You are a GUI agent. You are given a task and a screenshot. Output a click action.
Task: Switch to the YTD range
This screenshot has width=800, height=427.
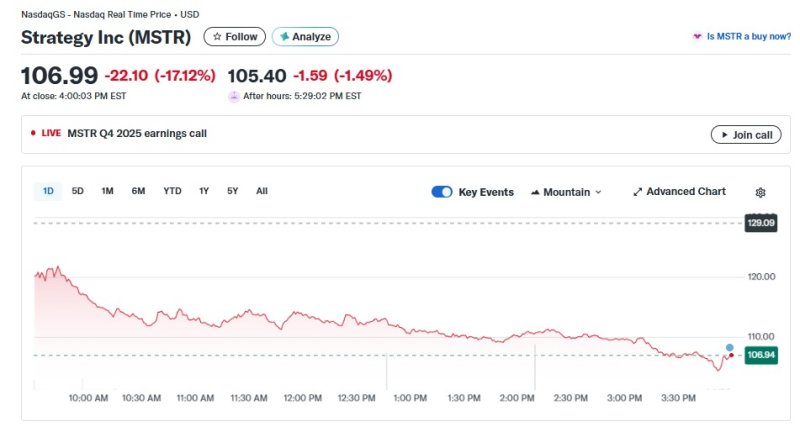coord(172,191)
